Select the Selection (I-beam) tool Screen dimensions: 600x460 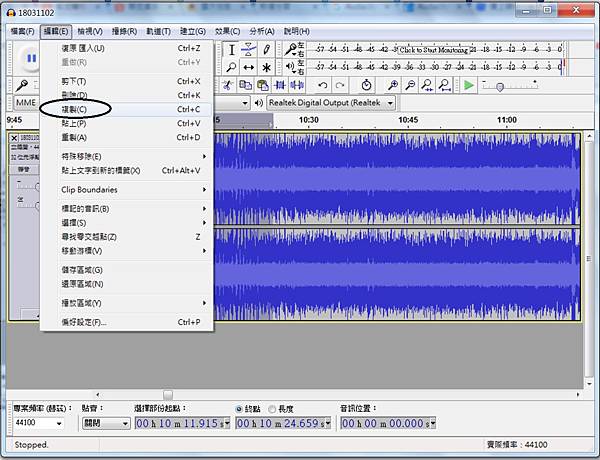pyautogui.click(x=231, y=49)
